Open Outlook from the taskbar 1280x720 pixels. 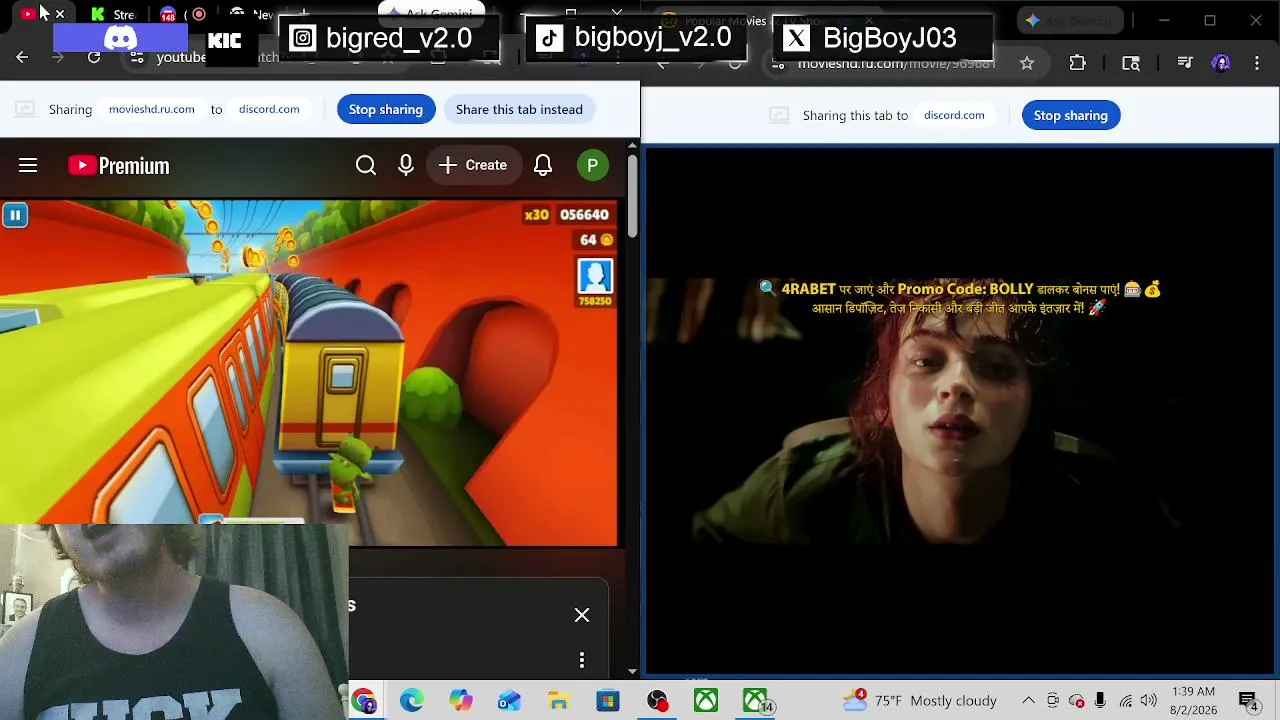[510, 701]
